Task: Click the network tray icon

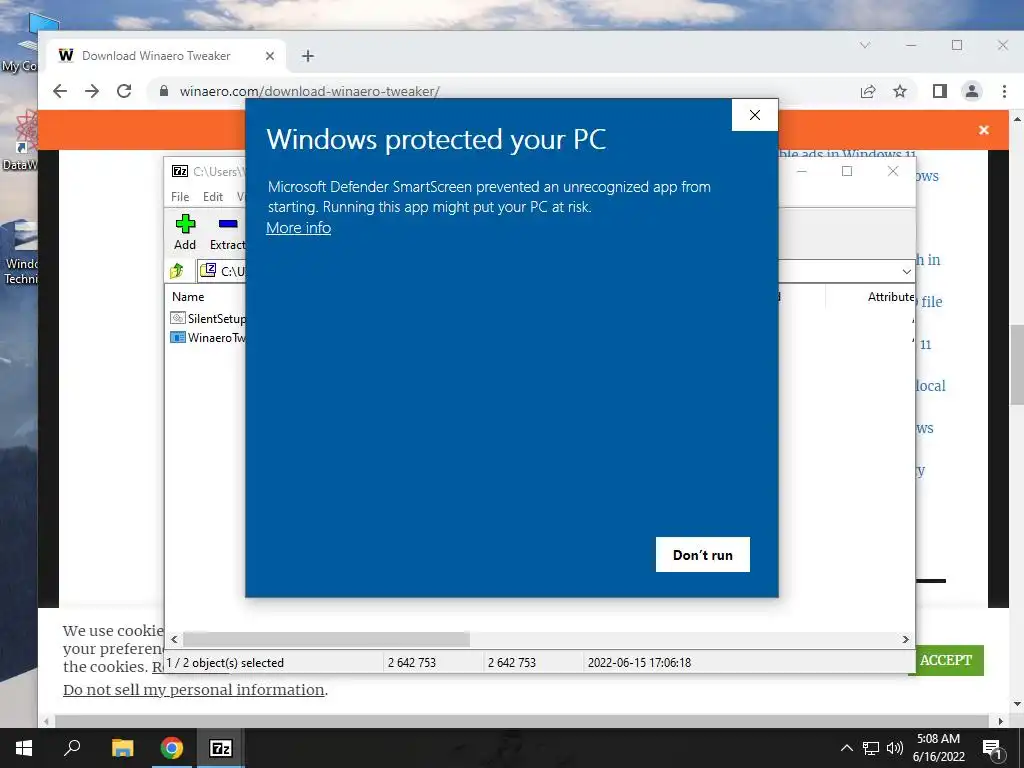Action: [871, 748]
